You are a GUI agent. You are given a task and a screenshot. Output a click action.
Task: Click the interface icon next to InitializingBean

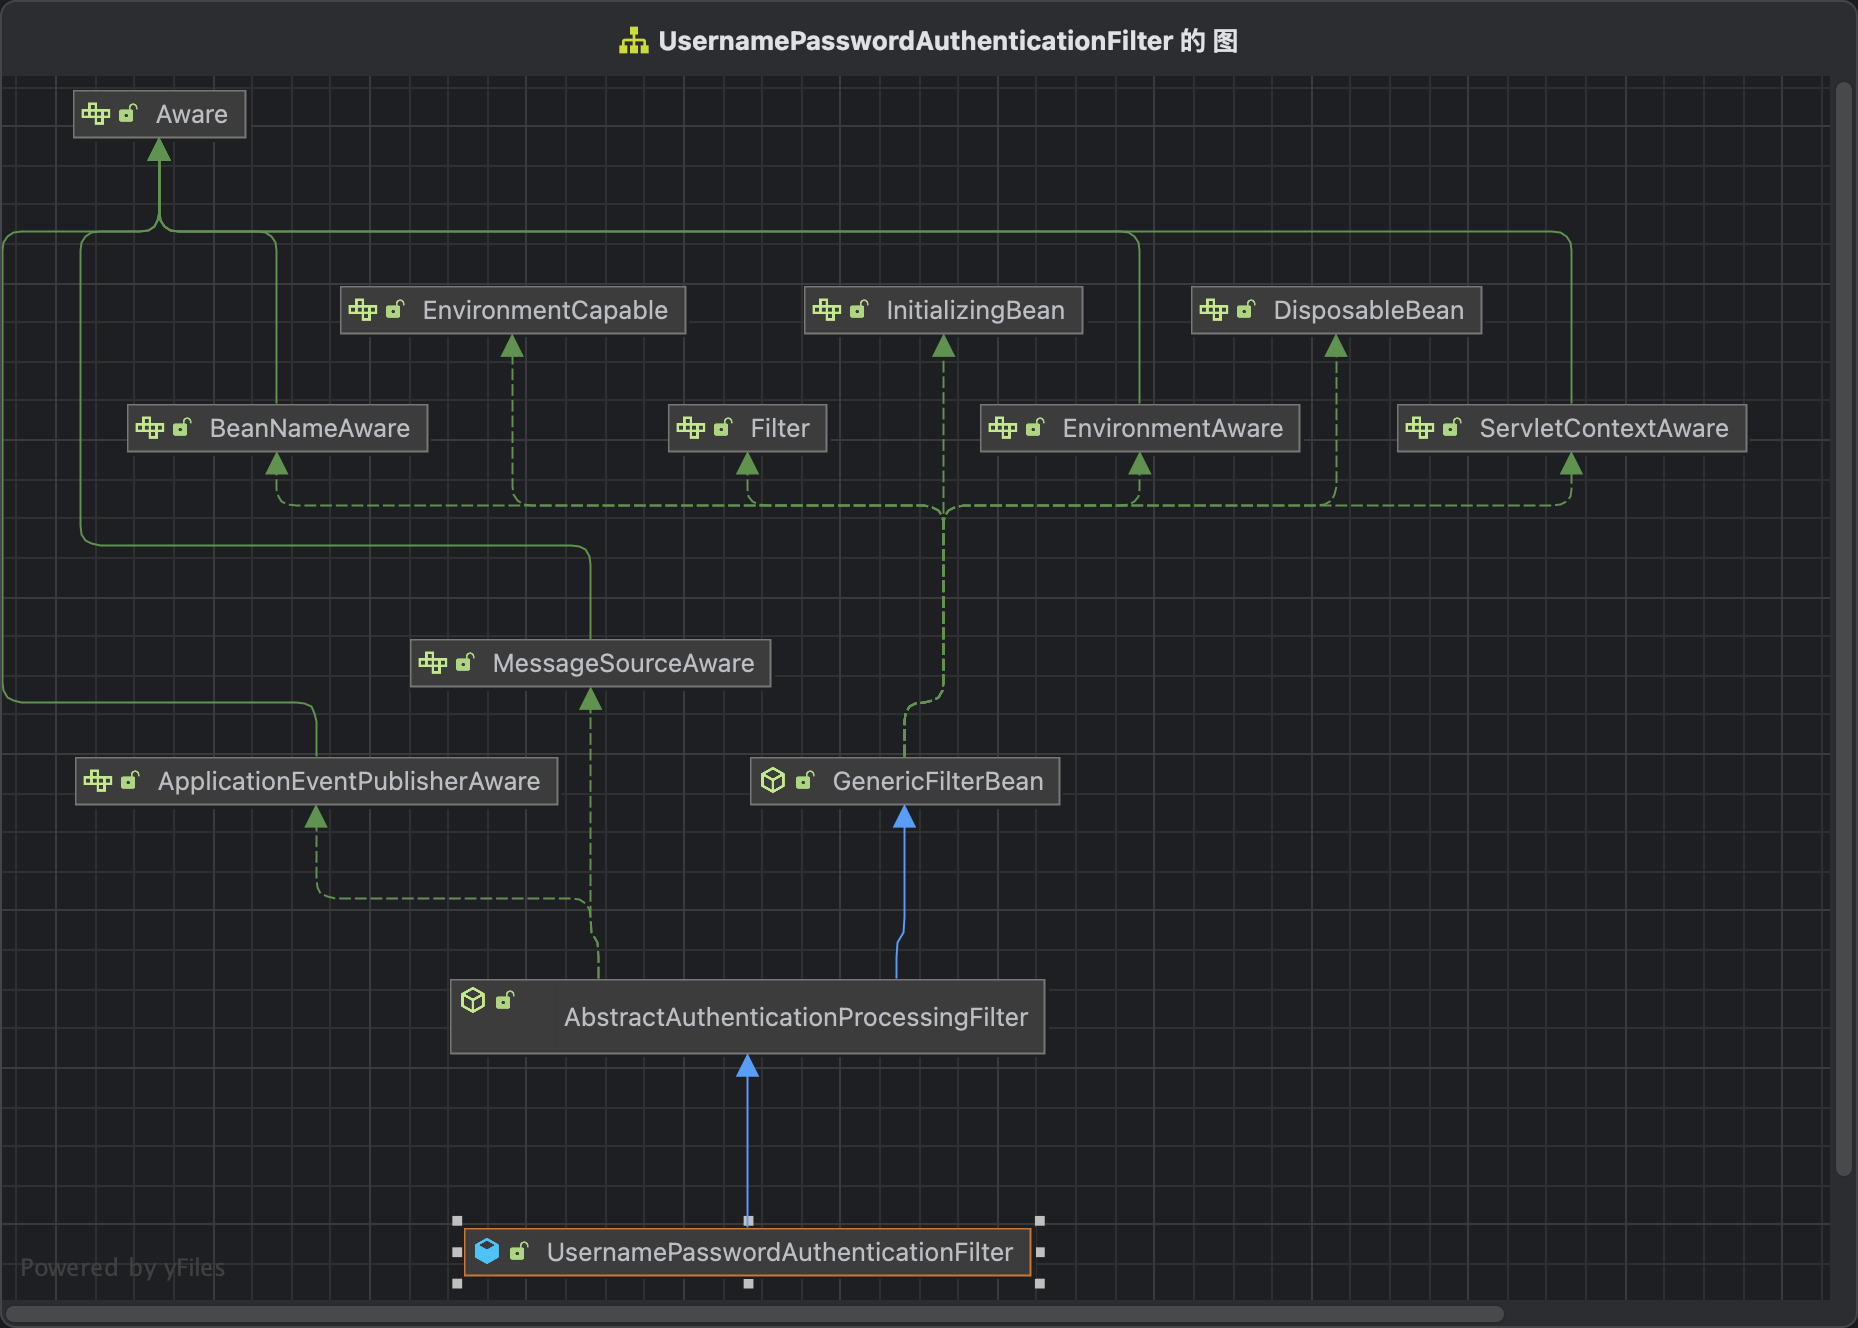[x=829, y=310]
